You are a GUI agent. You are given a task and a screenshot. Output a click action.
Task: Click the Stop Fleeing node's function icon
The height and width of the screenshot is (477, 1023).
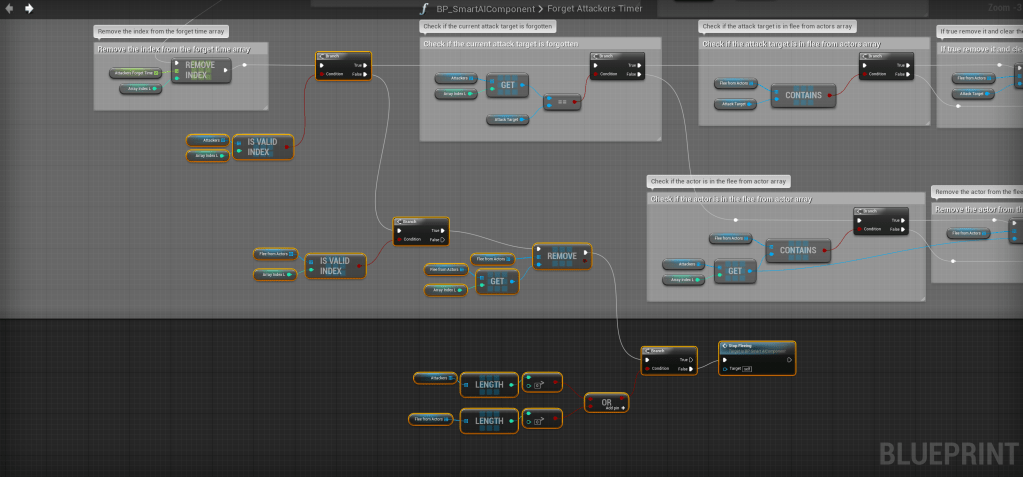coord(723,346)
